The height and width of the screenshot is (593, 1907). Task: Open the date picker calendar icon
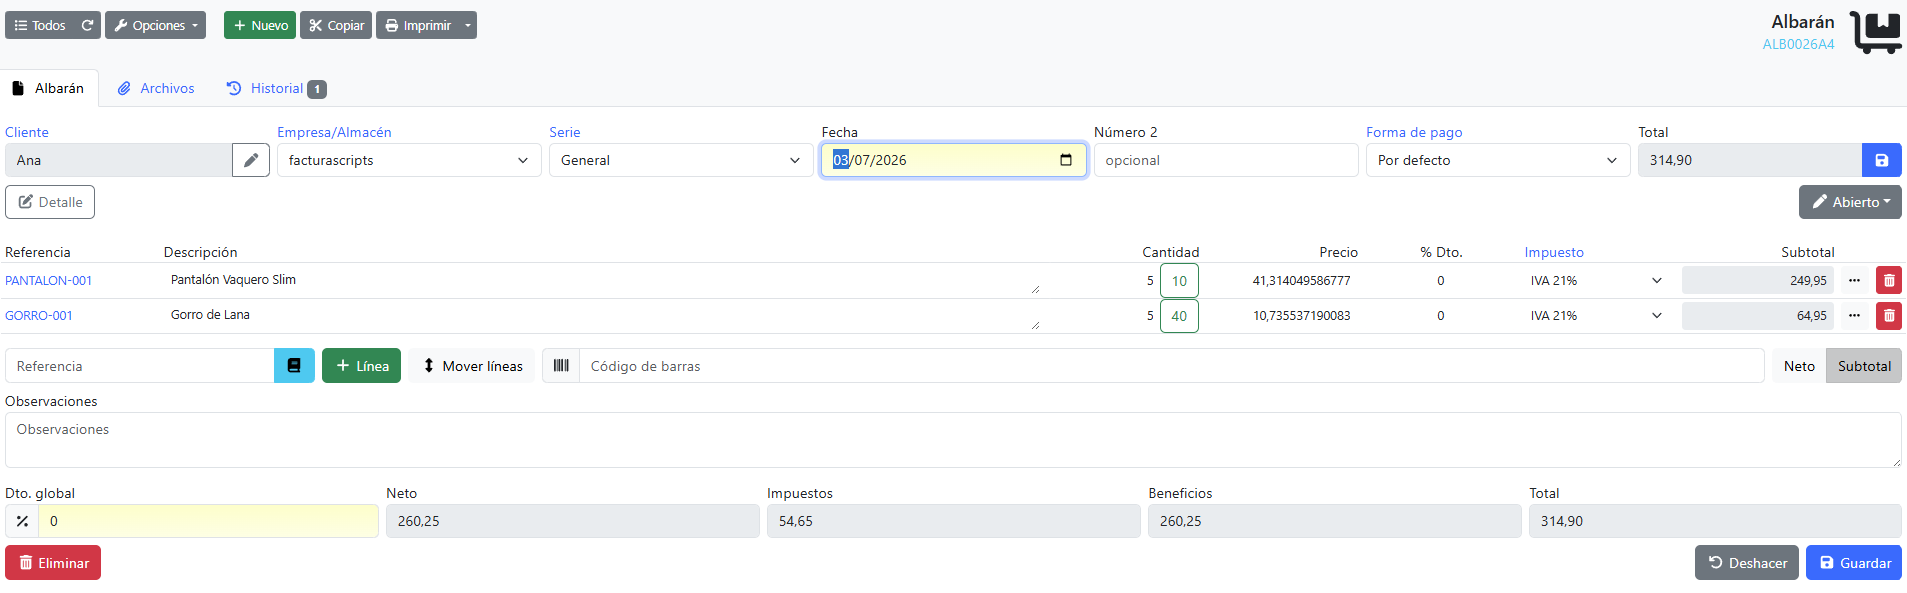click(x=1066, y=160)
